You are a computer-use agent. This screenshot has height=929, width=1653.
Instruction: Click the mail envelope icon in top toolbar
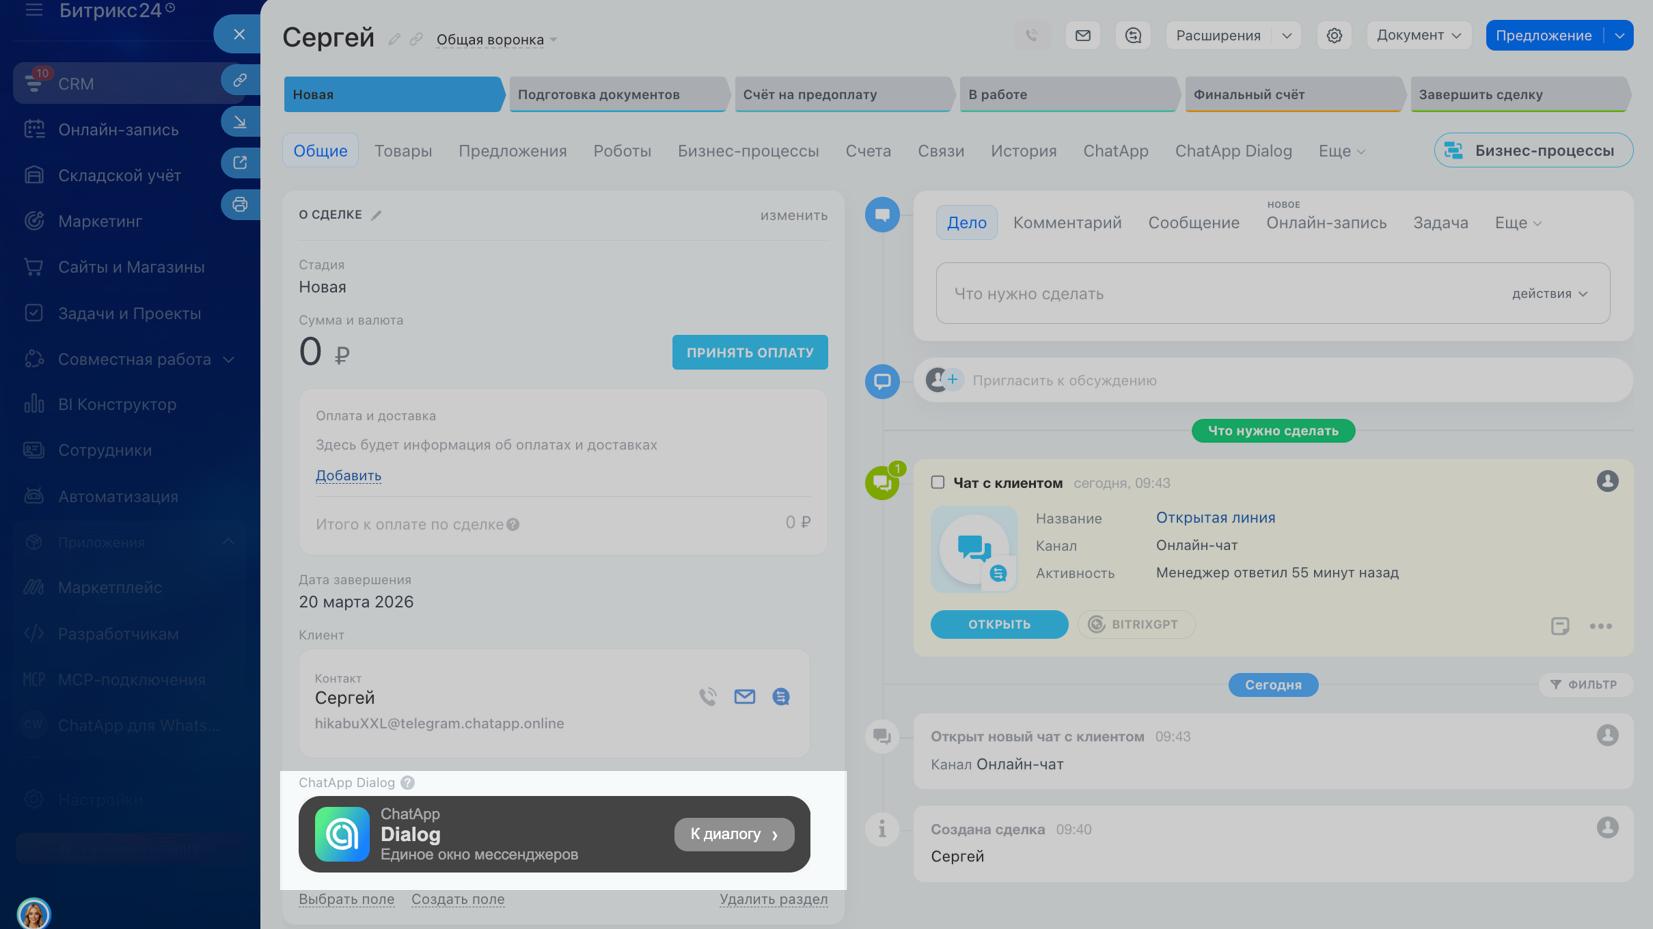pyautogui.click(x=1083, y=36)
